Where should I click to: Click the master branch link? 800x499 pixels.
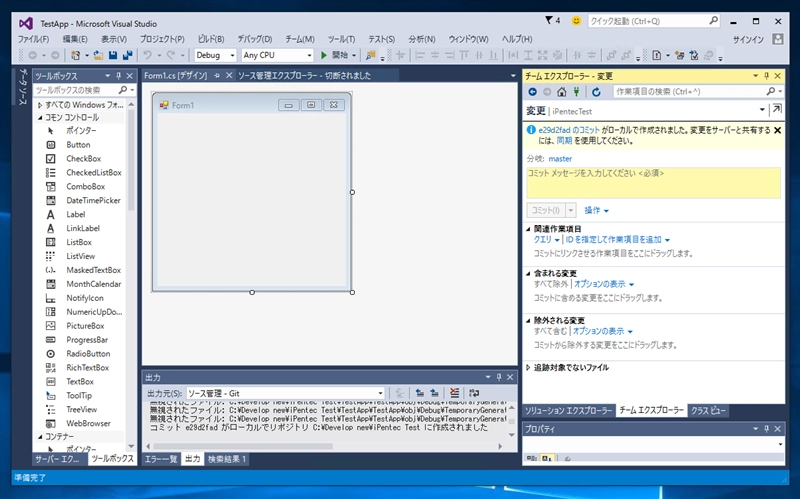560,159
